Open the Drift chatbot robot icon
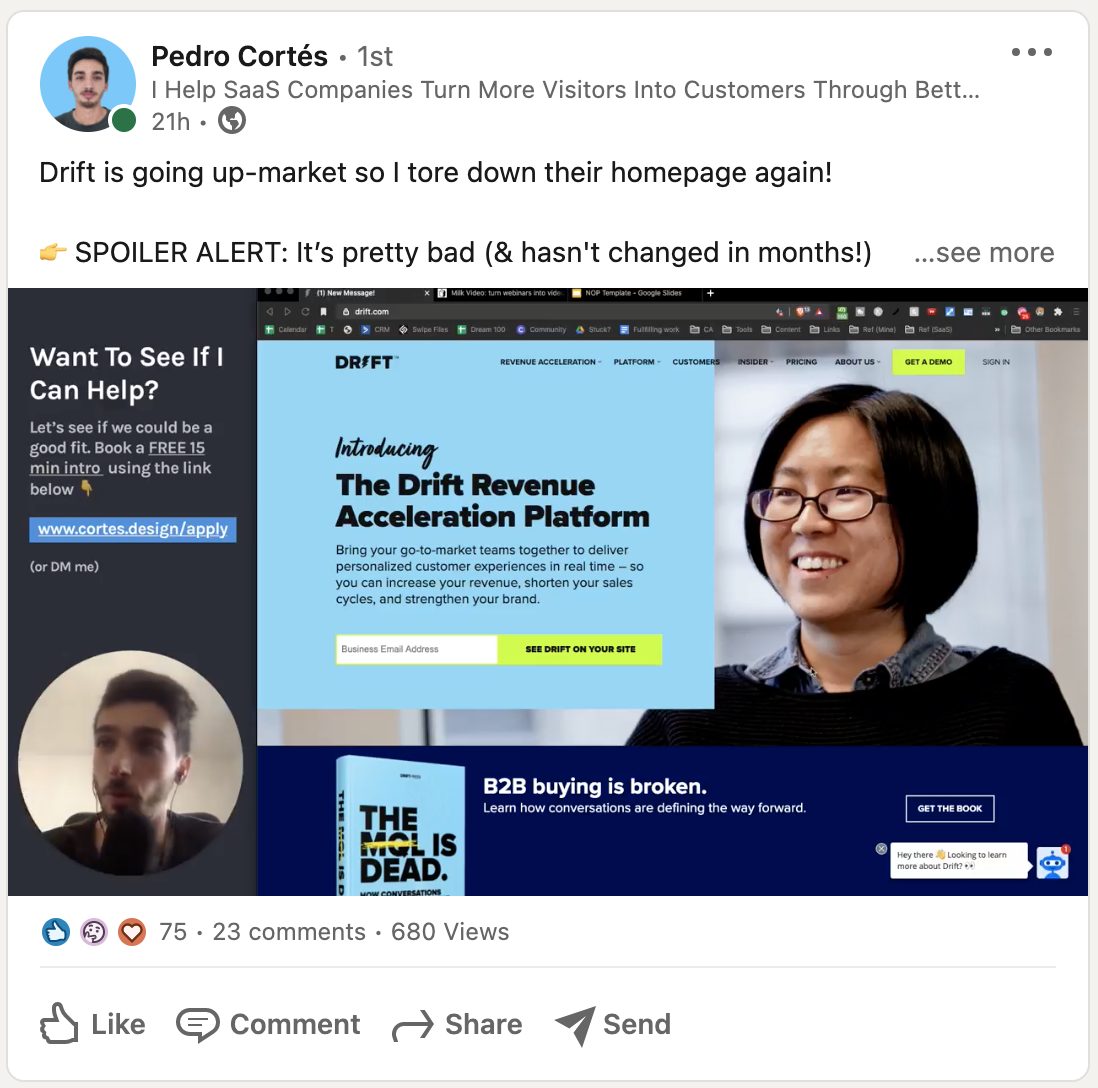Viewport: 1098px width, 1088px height. pos(1052,863)
